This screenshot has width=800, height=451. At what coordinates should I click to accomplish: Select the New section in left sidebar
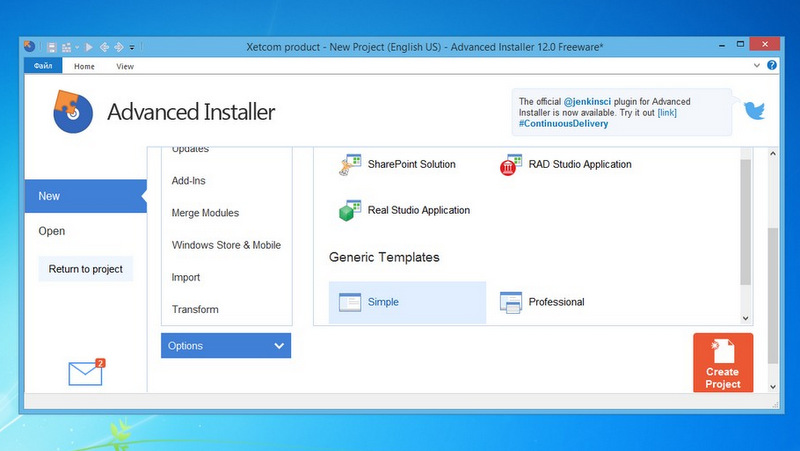tap(85, 196)
